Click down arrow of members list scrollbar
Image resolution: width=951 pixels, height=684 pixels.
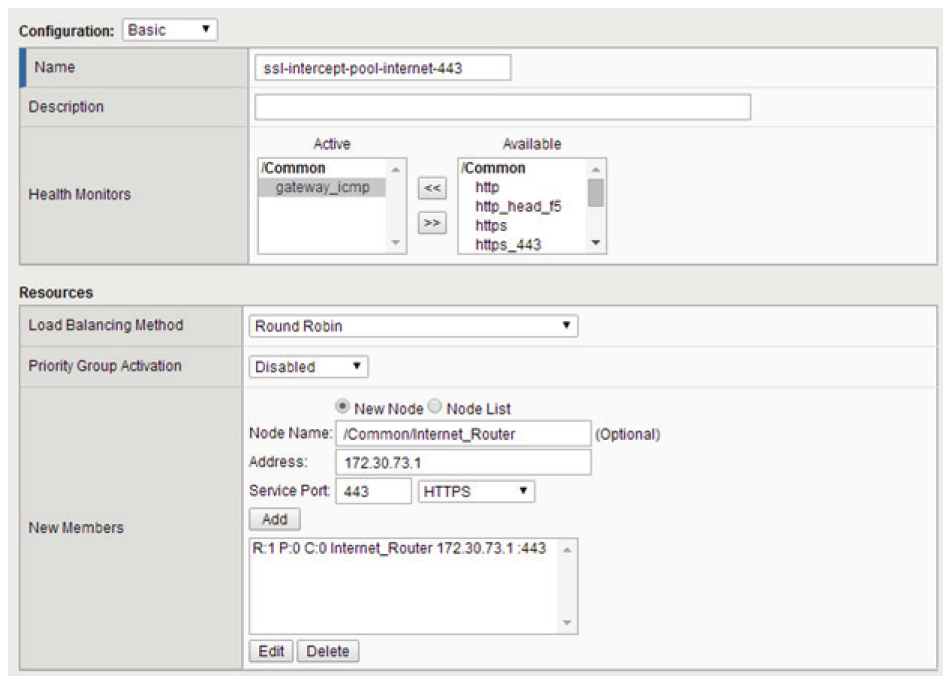point(567,623)
